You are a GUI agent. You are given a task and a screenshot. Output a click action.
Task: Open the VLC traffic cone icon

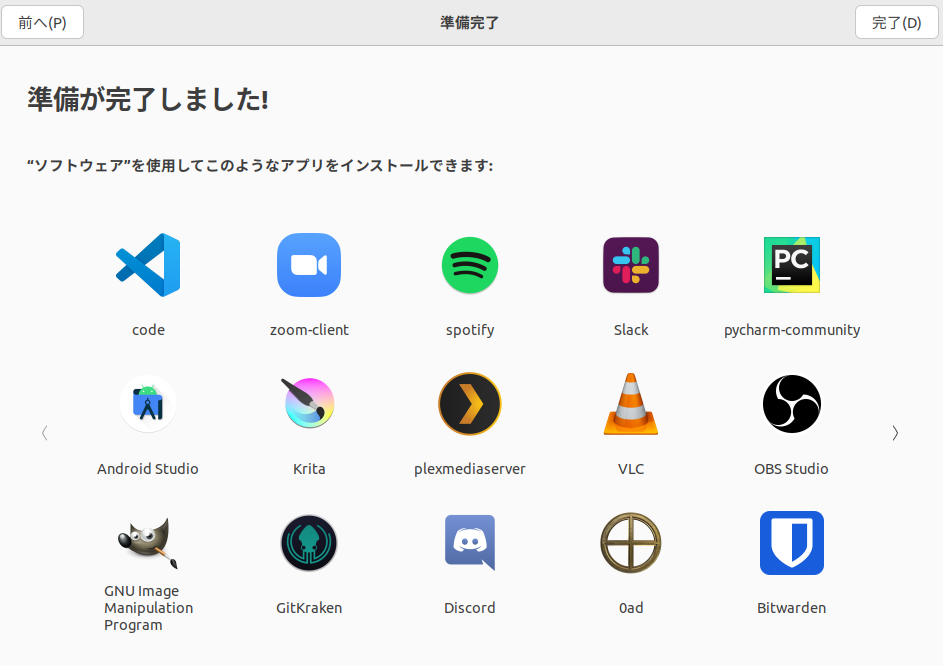tap(631, 404)
